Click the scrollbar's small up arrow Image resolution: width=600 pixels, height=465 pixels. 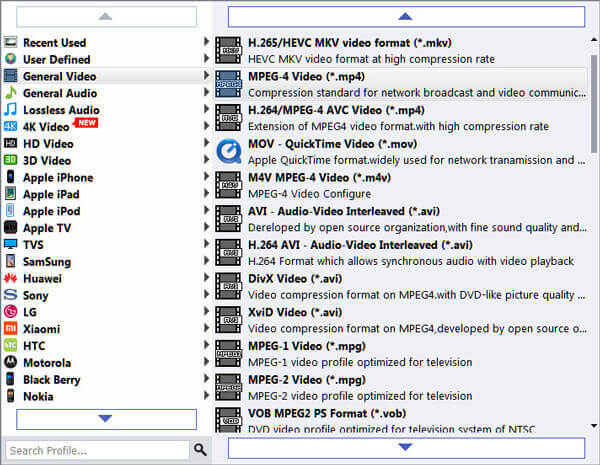pyautogui.click(x=594, y=39)
